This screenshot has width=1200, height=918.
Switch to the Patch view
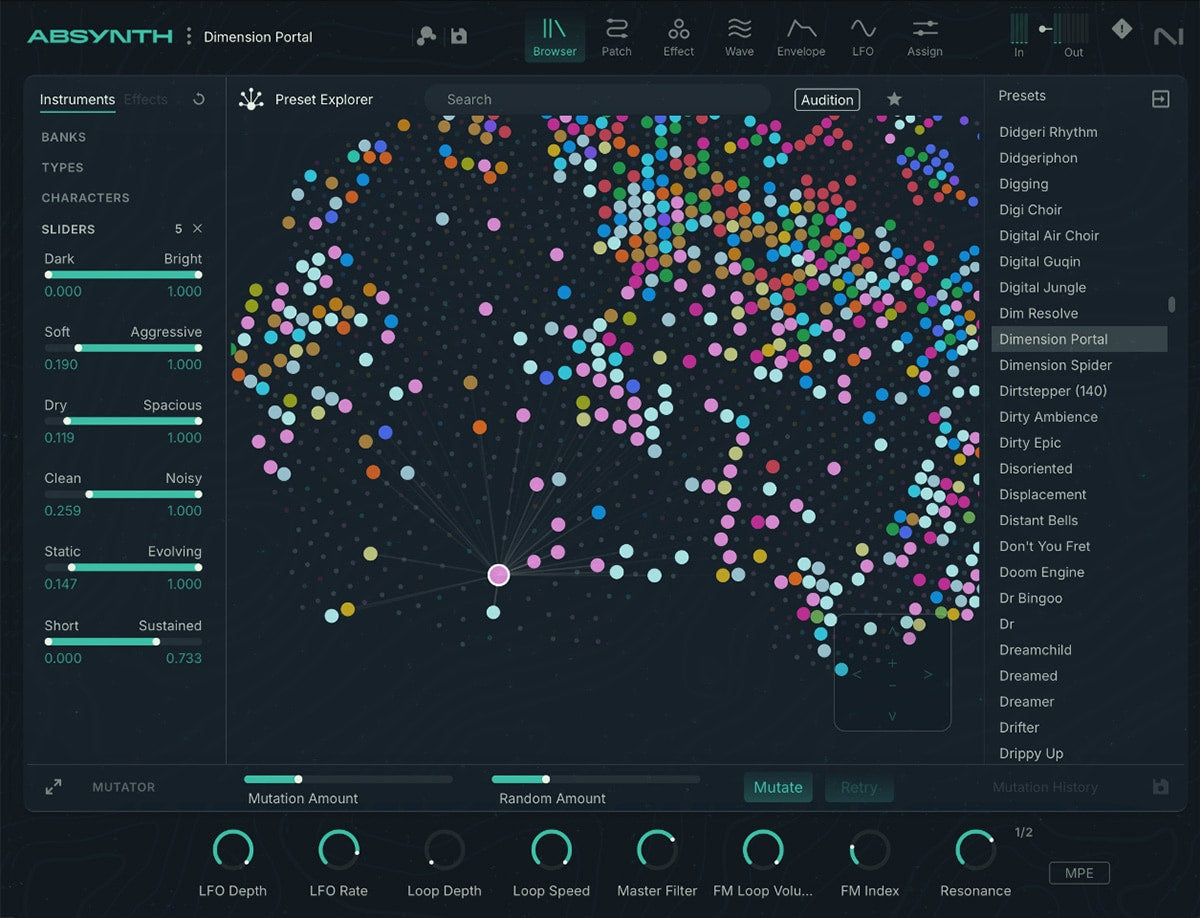pyautogui.click(x=616, y=37)
